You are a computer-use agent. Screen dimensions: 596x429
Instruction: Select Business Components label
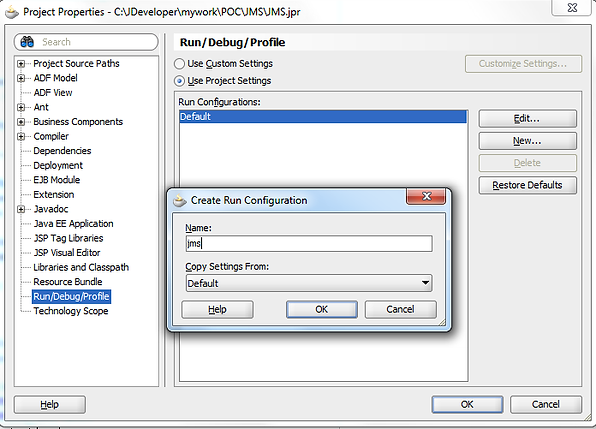78,122
